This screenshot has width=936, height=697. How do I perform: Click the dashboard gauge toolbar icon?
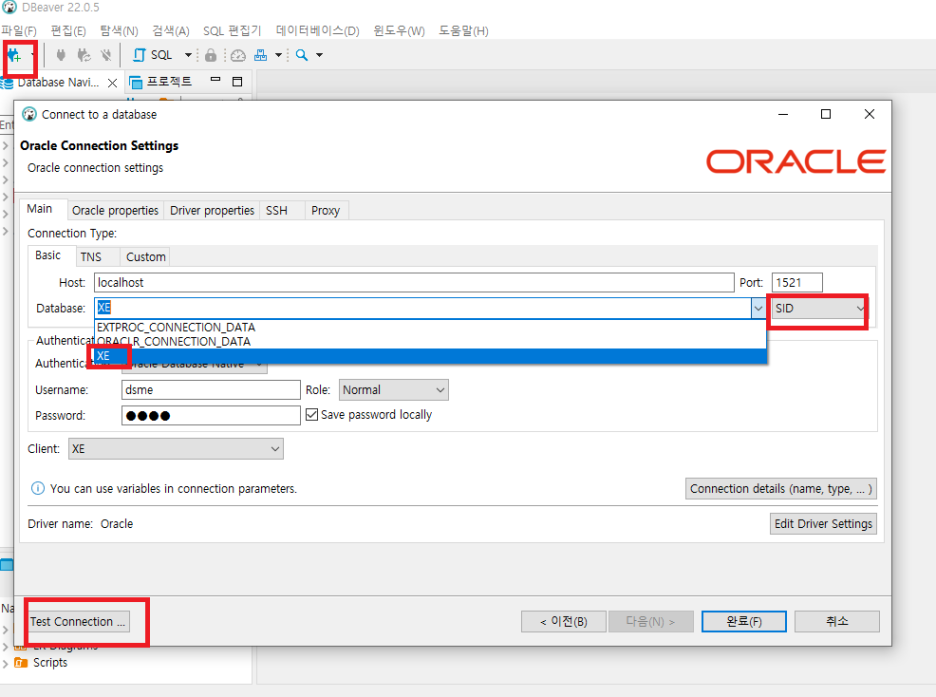tap(238, 55)
